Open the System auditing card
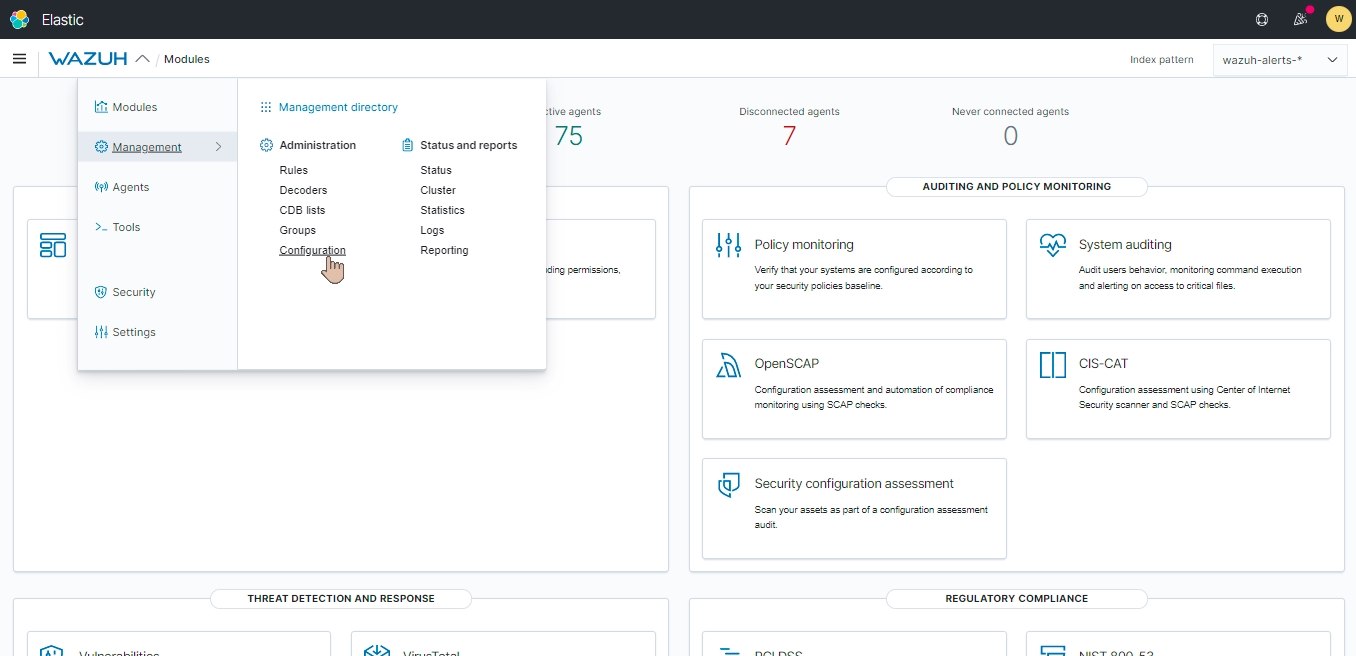 coord(1178,269)
